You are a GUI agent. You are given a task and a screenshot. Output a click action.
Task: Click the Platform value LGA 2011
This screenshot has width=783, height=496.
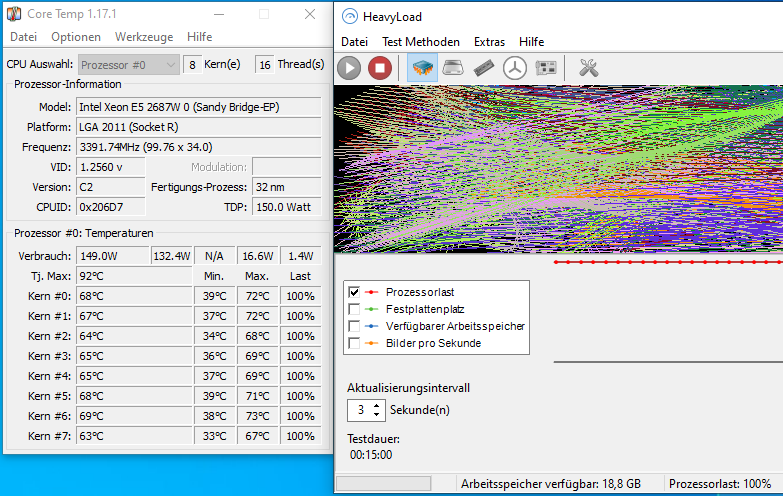click(198, 127)
